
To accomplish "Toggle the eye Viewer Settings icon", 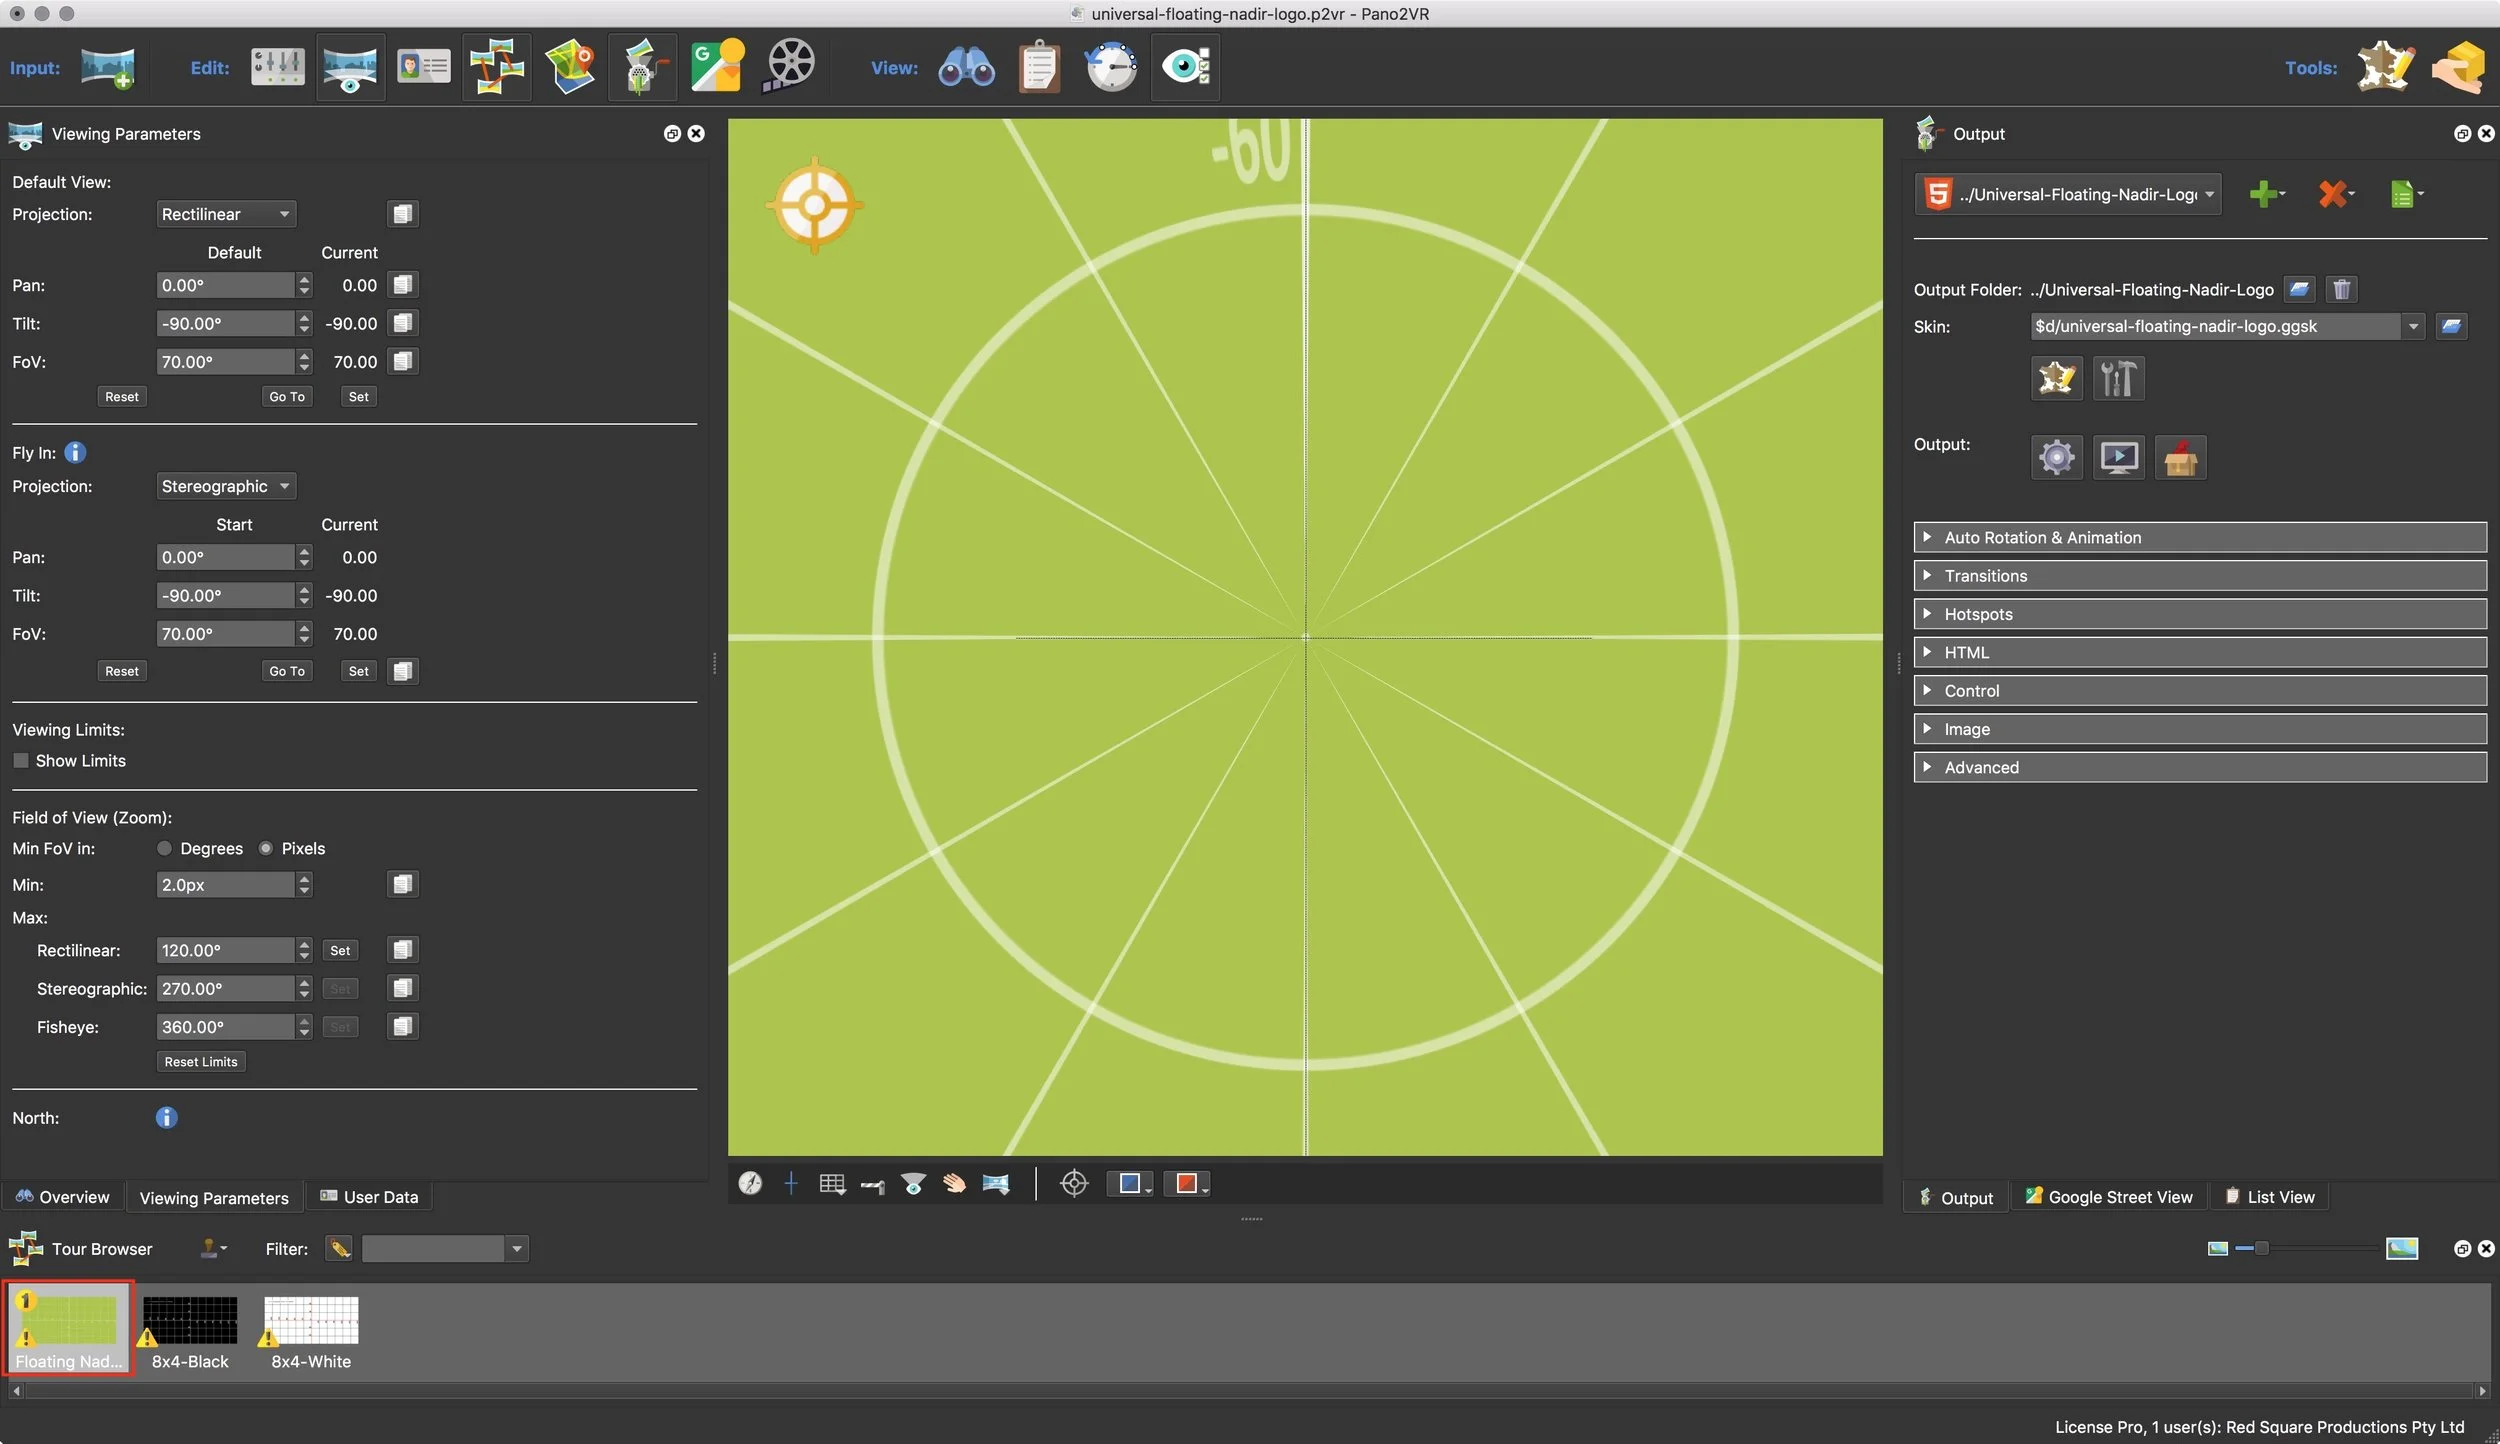I will click(x=1185, y=67).
